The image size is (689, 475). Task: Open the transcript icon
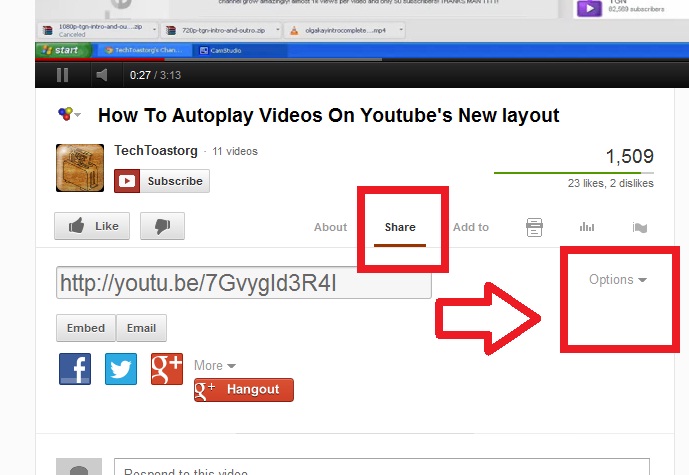(x=534, y=227)
